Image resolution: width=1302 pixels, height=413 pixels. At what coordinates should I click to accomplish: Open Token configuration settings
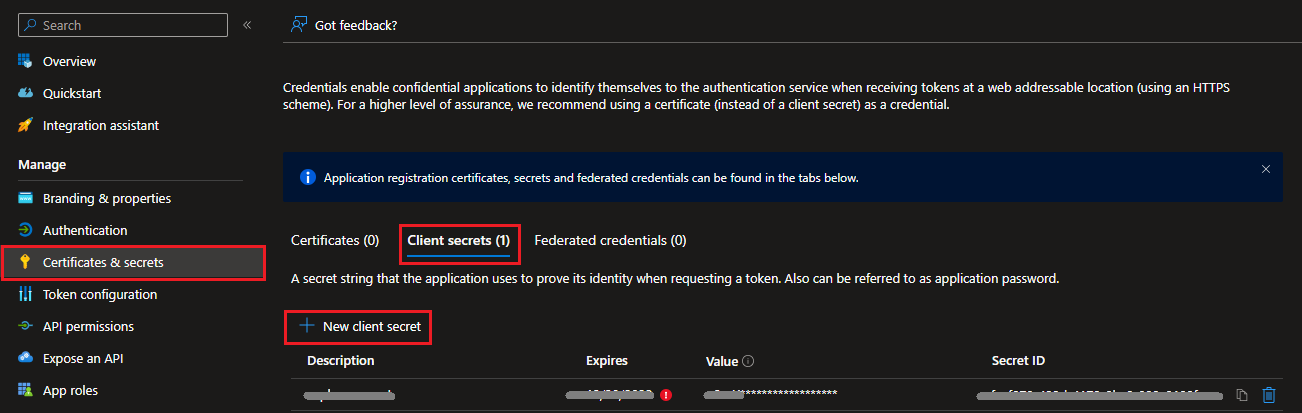[x=99, y=294]
